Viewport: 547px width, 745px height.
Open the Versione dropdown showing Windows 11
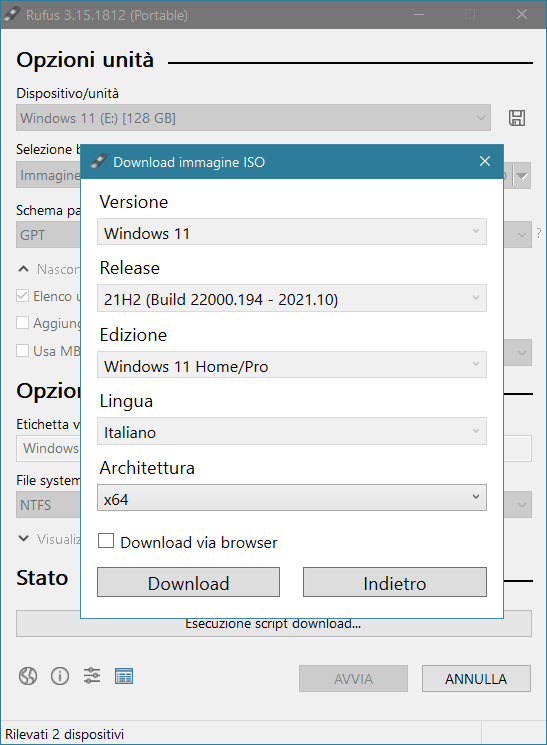pos(292,232)
